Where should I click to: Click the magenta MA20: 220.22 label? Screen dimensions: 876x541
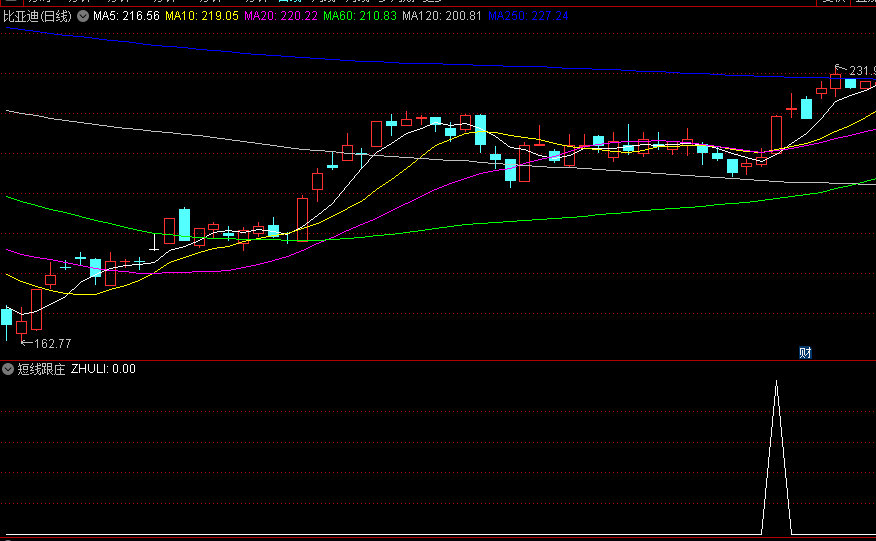[x=281, y=16]
